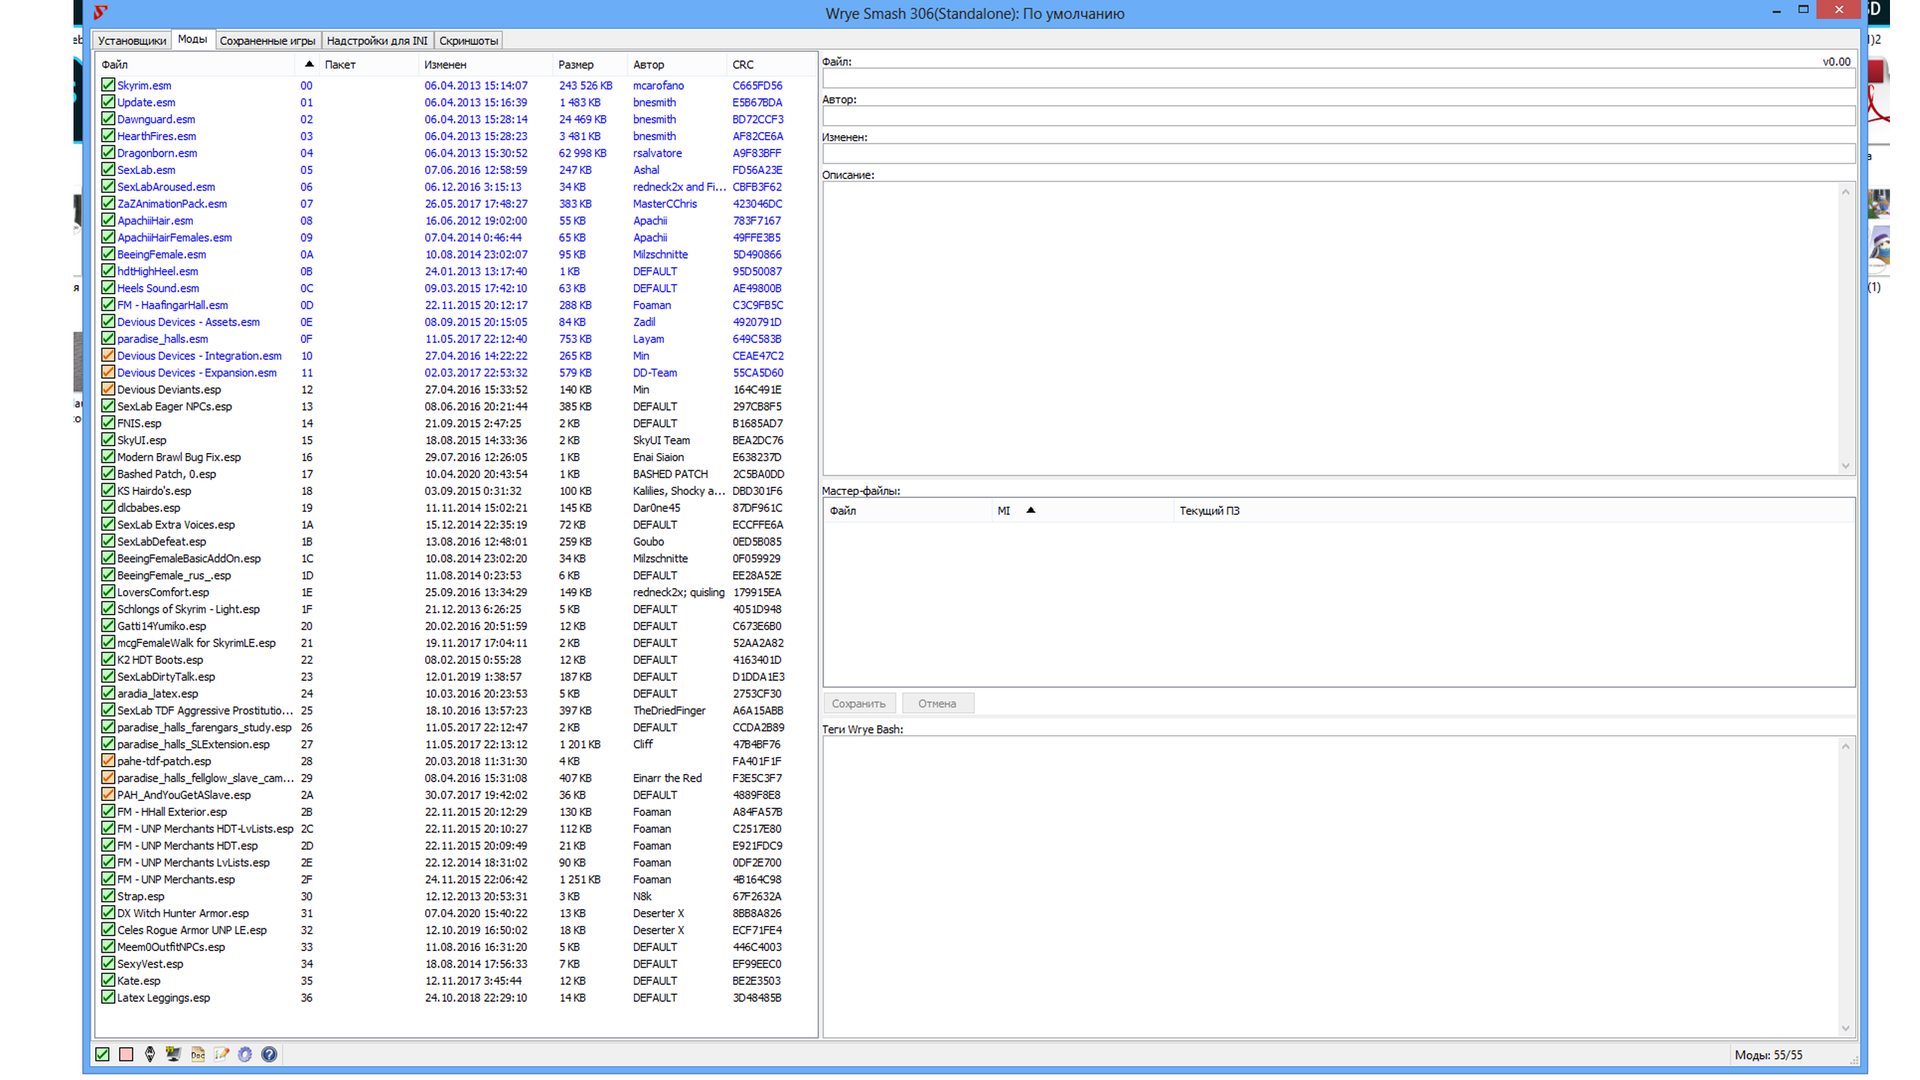The height and width of the screenshot is (1080, 1920).
Task: Switch to the Установщики tab
Action: (132, 41)
